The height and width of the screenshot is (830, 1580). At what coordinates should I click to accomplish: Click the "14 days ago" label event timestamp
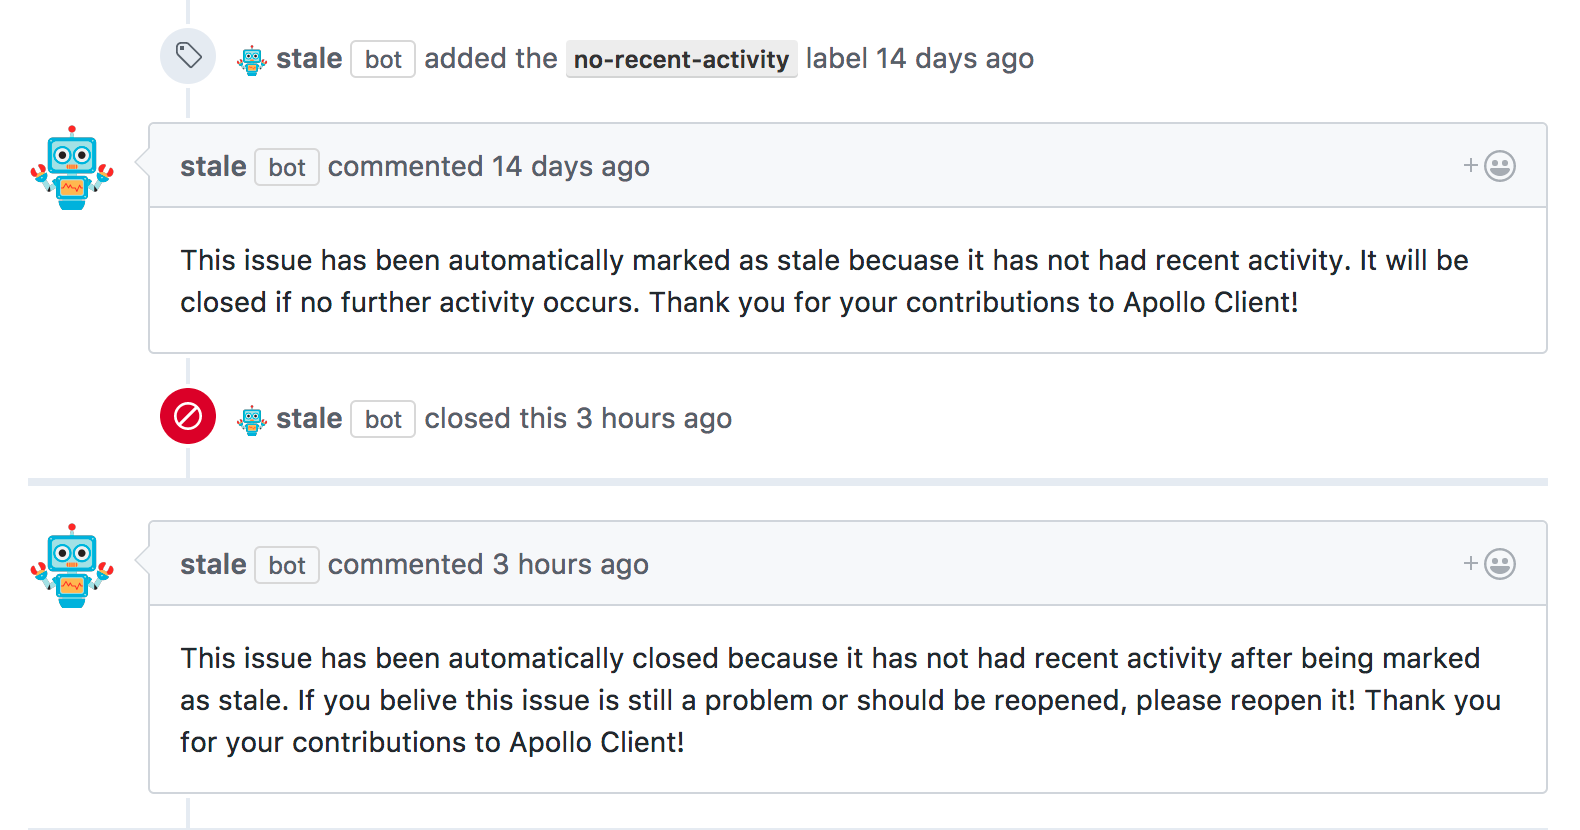click(x=954, y=59)
